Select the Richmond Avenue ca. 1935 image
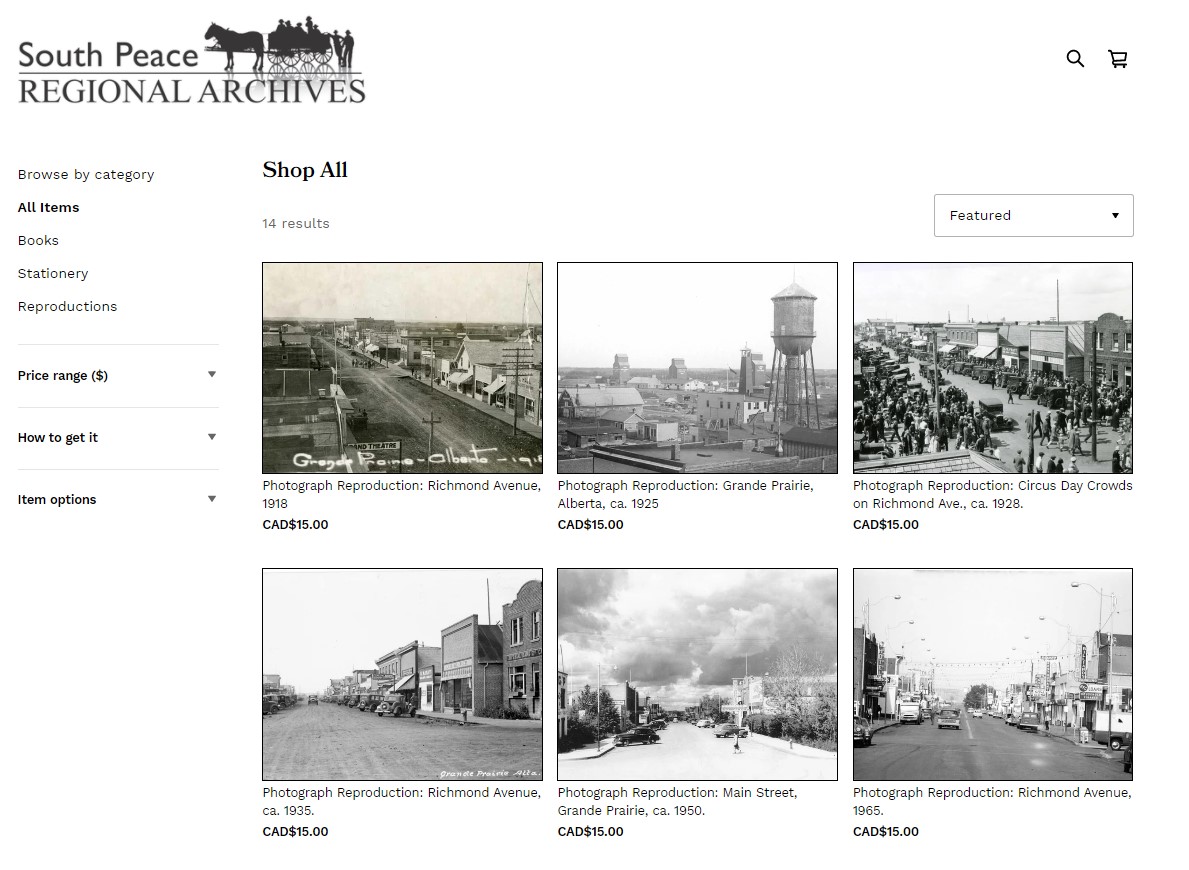This screenshot has height=870, width=1189. (x=402, y=674)
